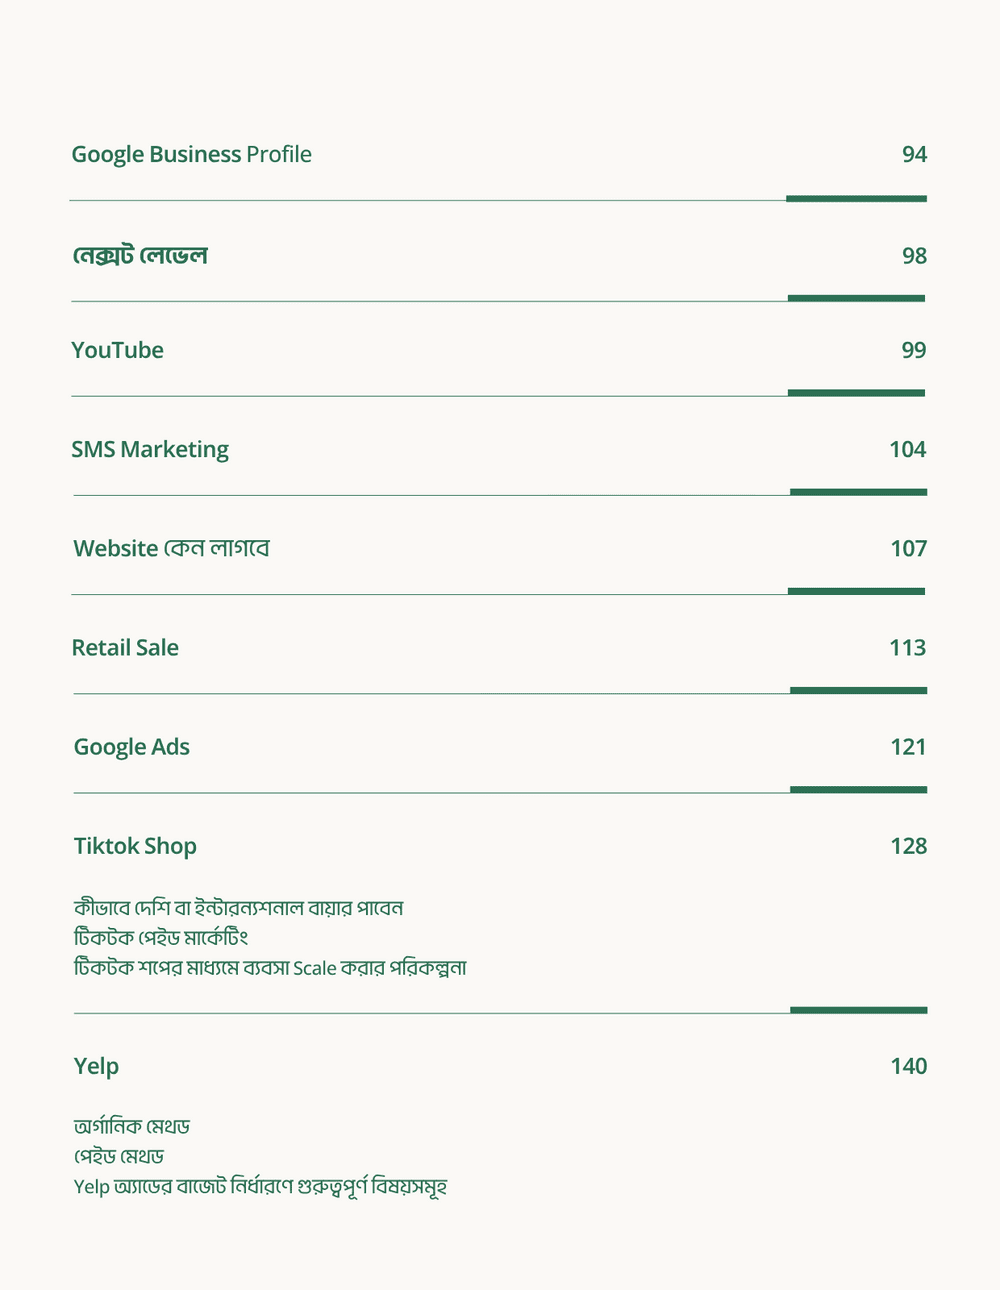Select the SMS Marketing chapter title
This screenshot has height=1290, width=1000.
(x=150, y=450)
